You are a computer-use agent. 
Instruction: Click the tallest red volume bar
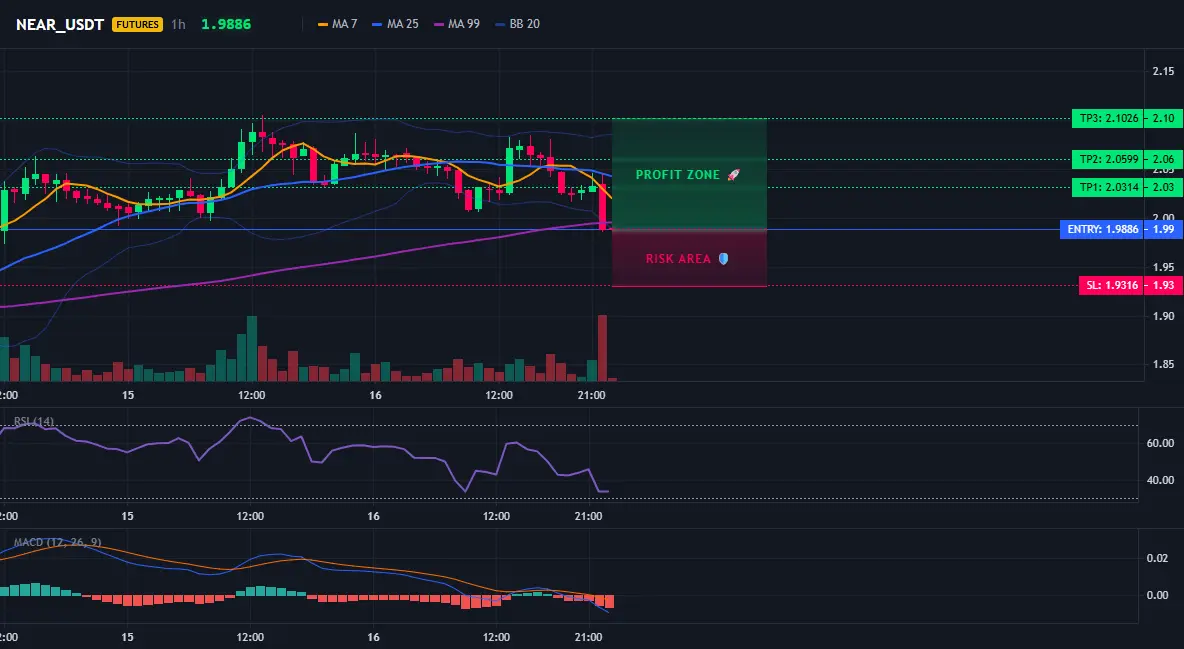(603, 348)
